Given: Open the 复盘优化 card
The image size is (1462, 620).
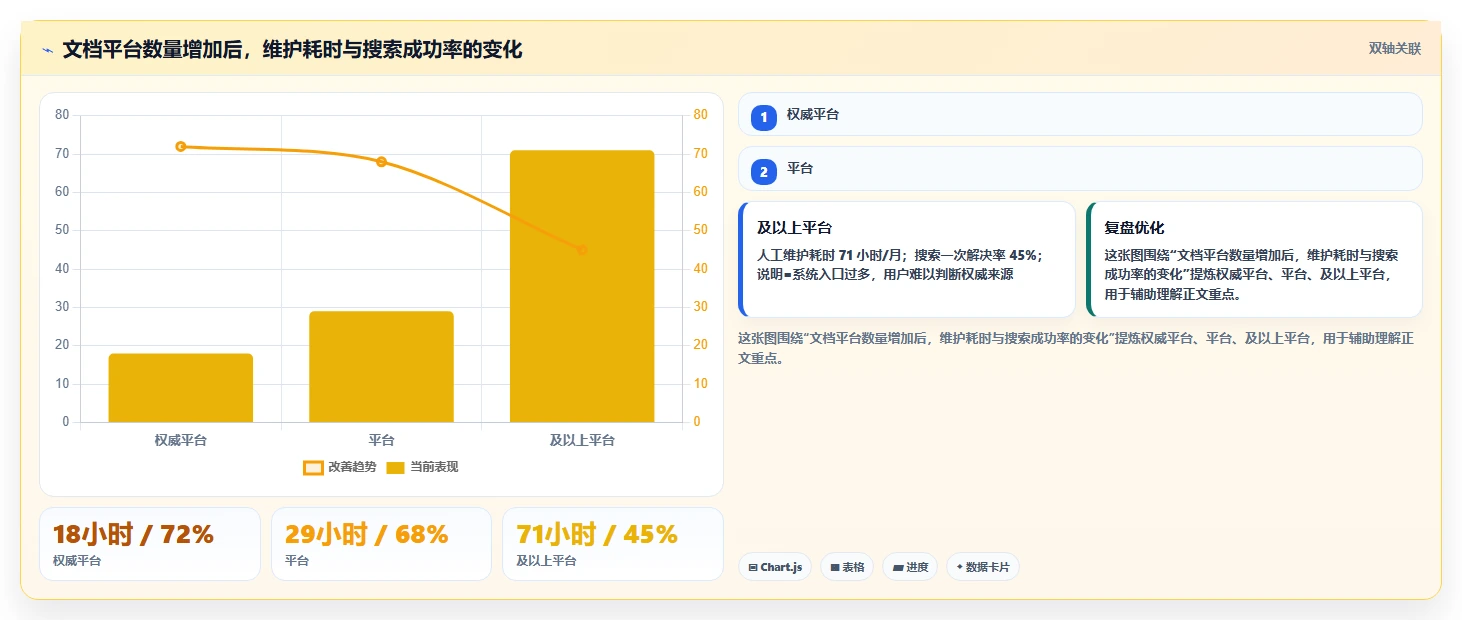Looking at the screenshot, I should (1254, 259).
